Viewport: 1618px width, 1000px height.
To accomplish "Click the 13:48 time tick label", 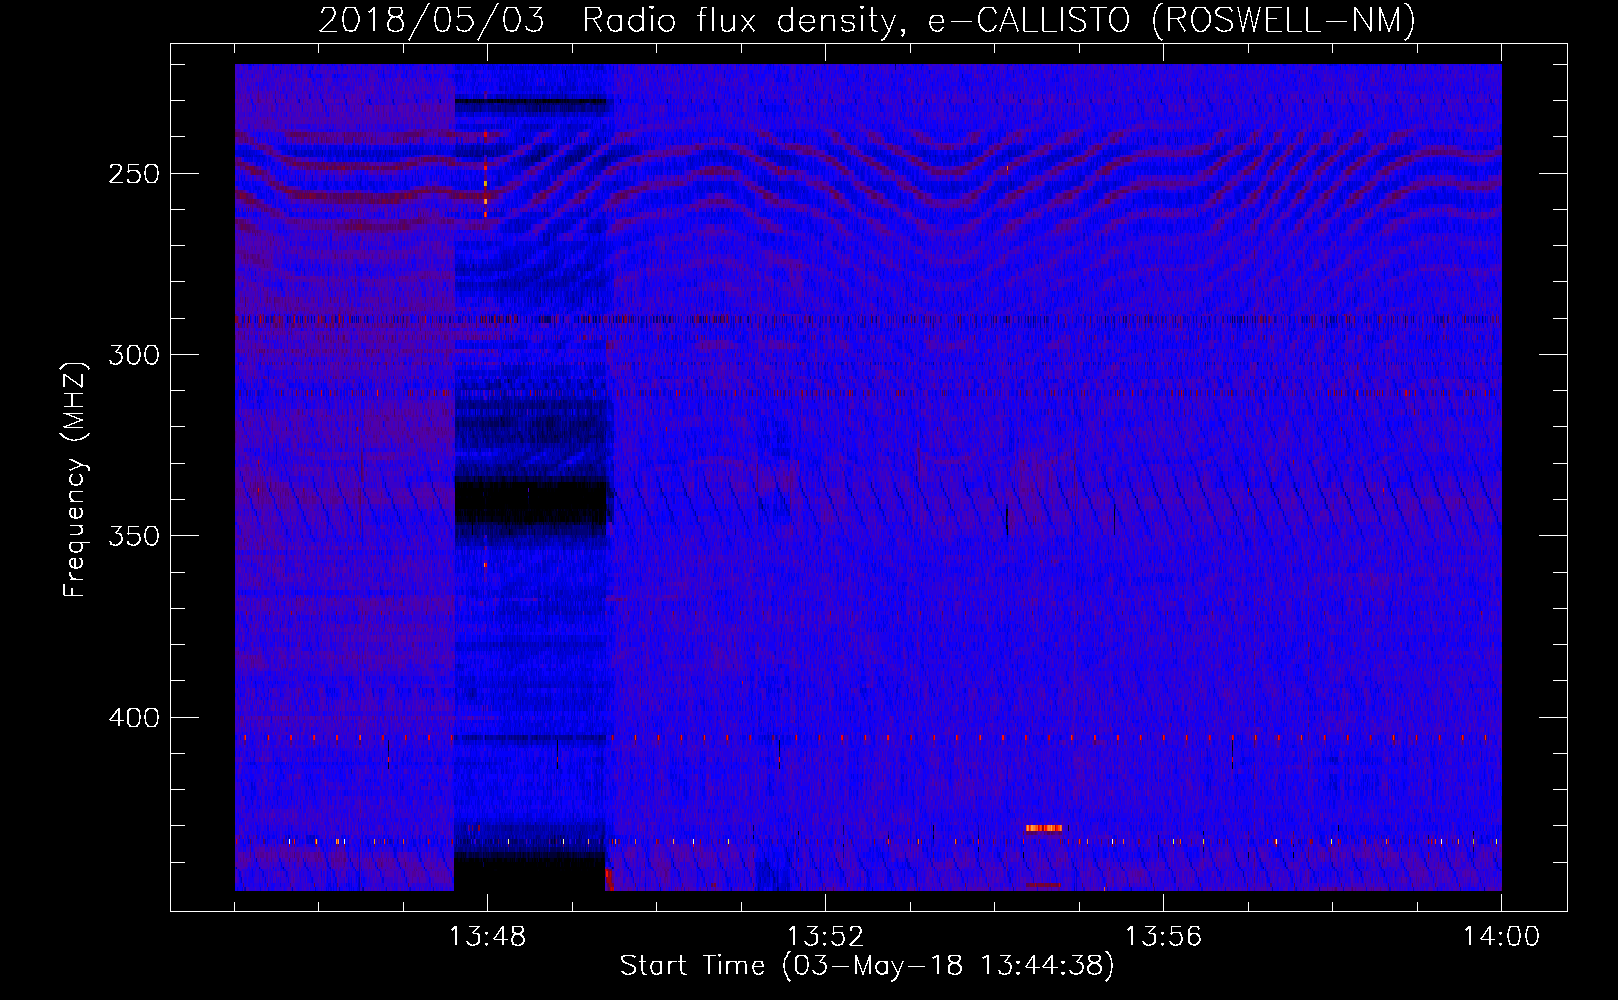I will point(487,937).
